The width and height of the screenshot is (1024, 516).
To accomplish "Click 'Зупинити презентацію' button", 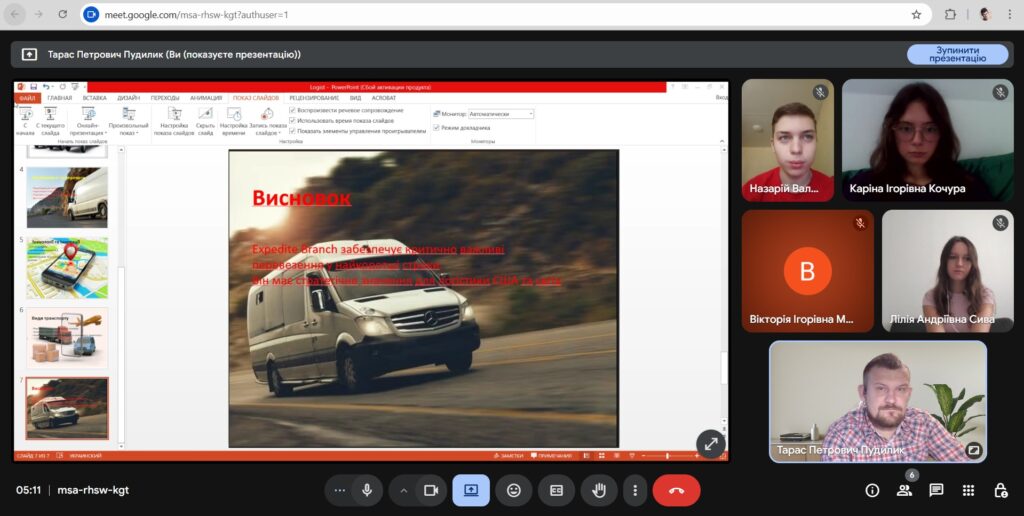I will point(957,54).
